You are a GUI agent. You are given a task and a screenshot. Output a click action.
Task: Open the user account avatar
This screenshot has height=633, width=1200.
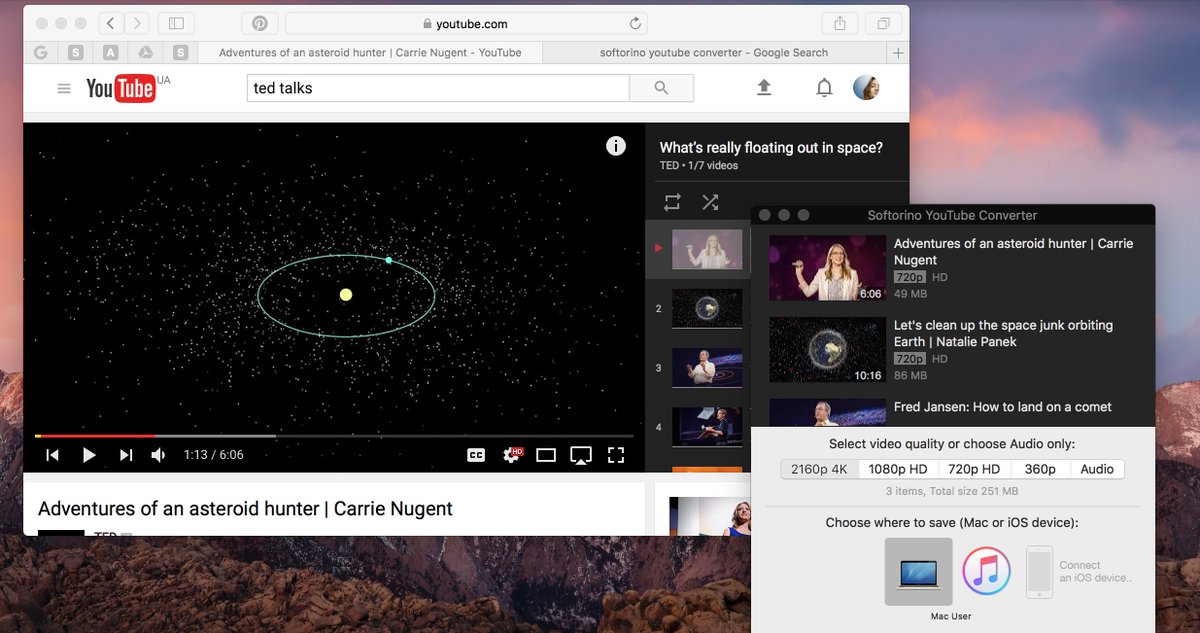pos(866,88)
